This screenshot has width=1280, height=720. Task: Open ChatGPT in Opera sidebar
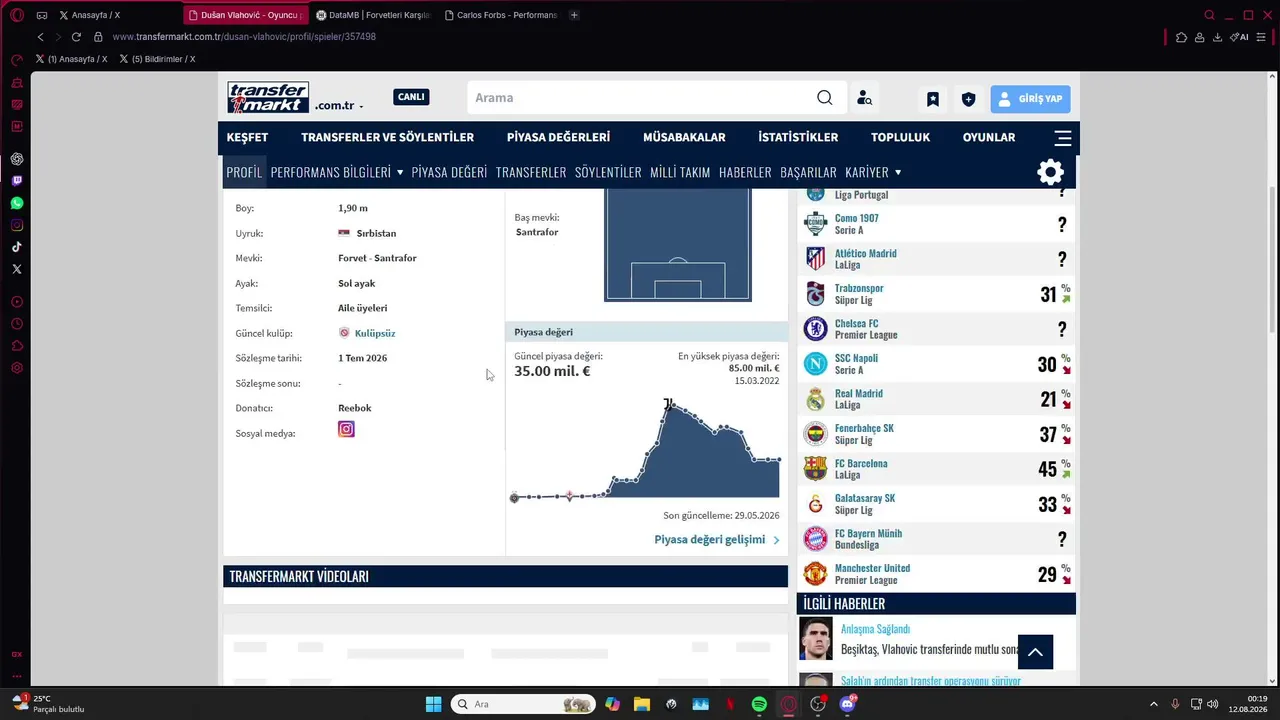coord(17,159)
